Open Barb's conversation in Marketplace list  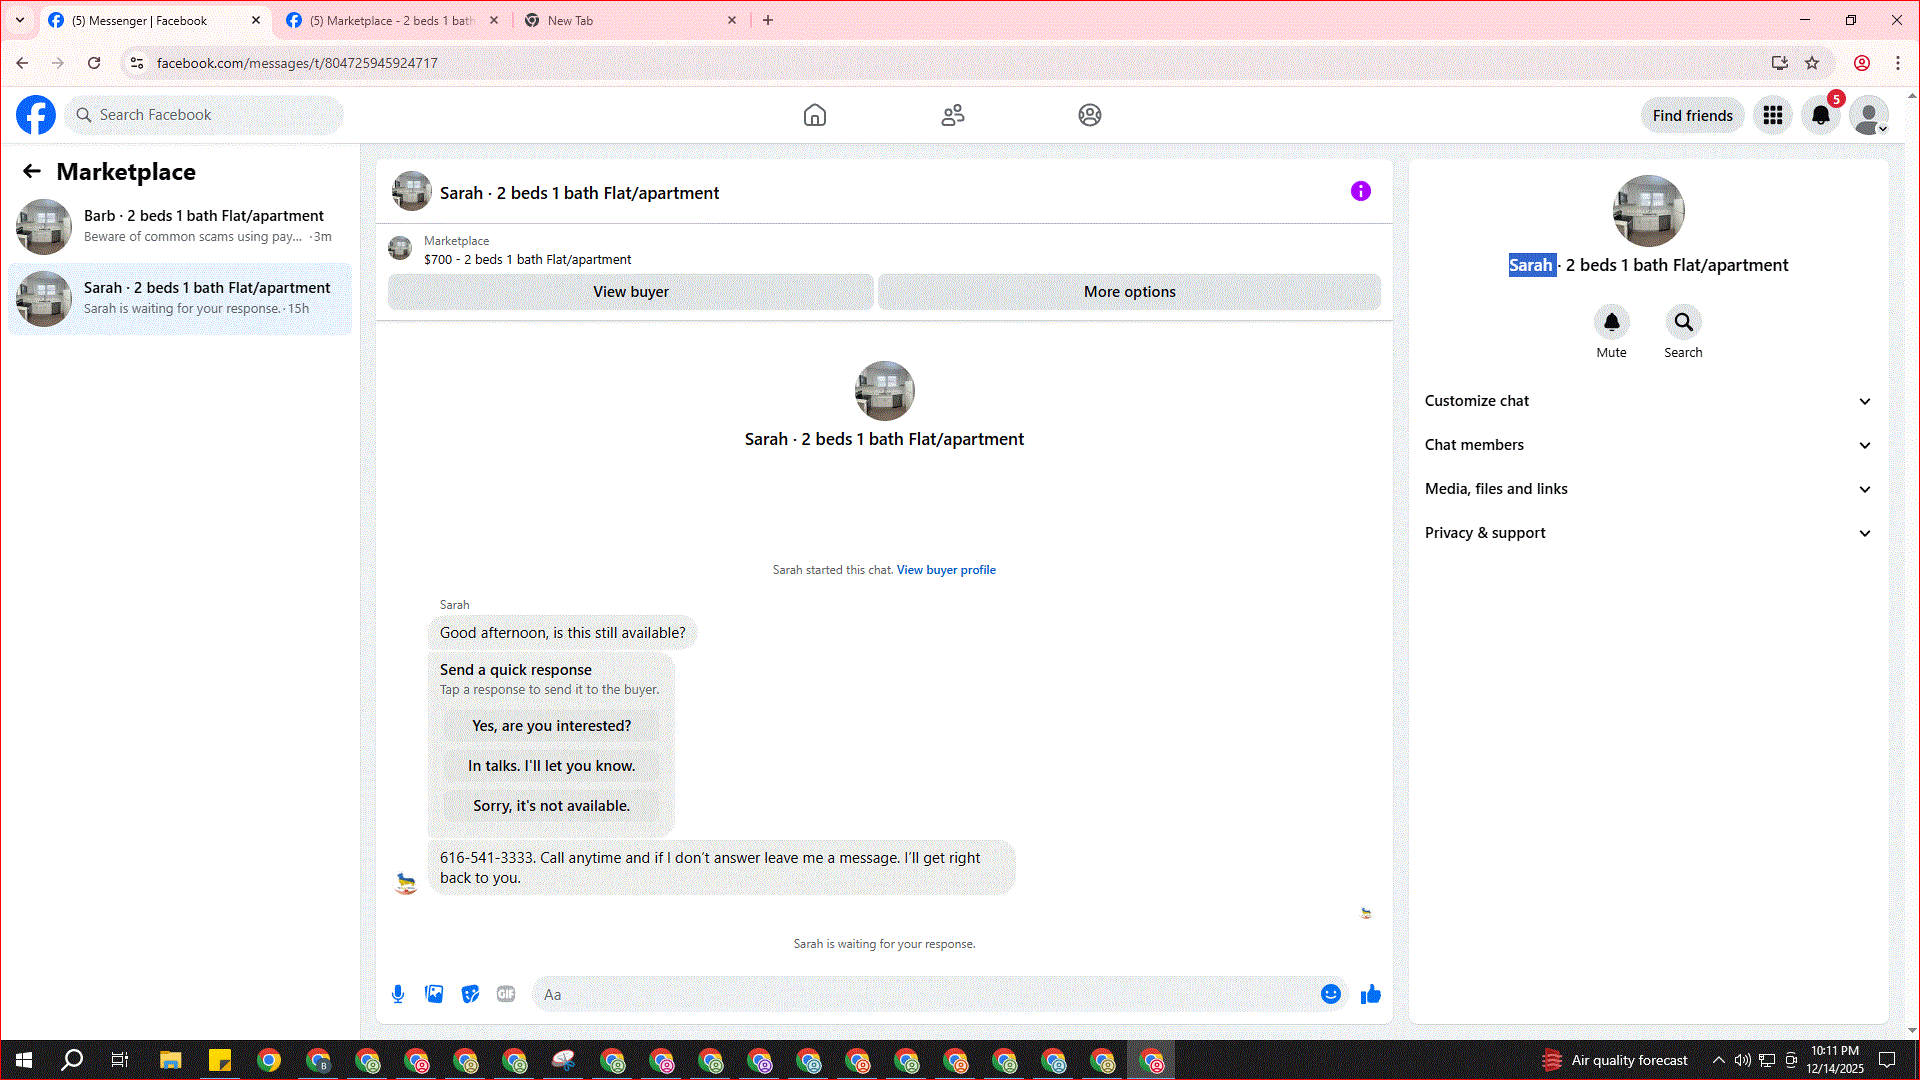click(180, 226)
